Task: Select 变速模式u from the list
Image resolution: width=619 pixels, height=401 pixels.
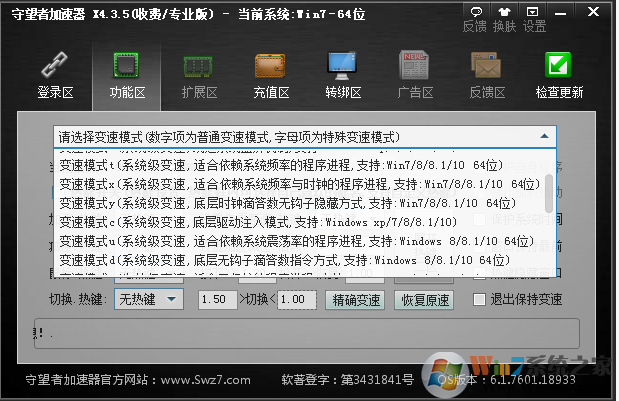Action: click(302, 241)
